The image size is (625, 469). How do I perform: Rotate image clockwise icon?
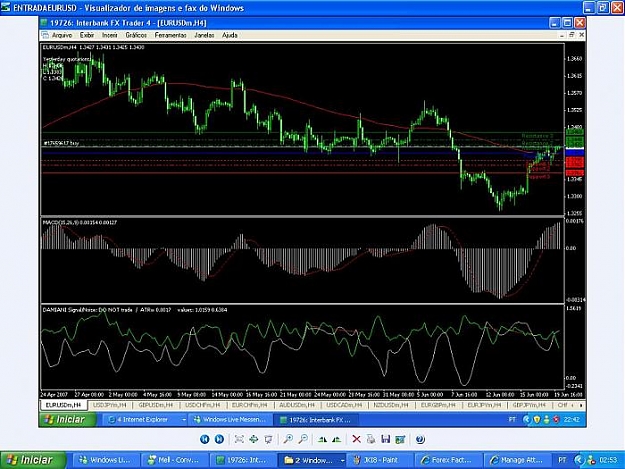(x=322, y=439)
